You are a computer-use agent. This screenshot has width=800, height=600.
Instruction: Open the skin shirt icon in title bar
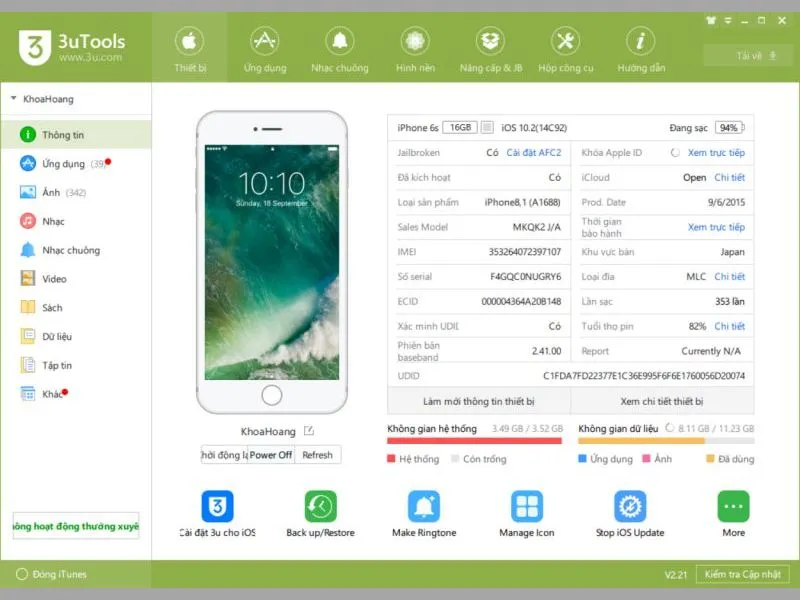tap(711, 20)
